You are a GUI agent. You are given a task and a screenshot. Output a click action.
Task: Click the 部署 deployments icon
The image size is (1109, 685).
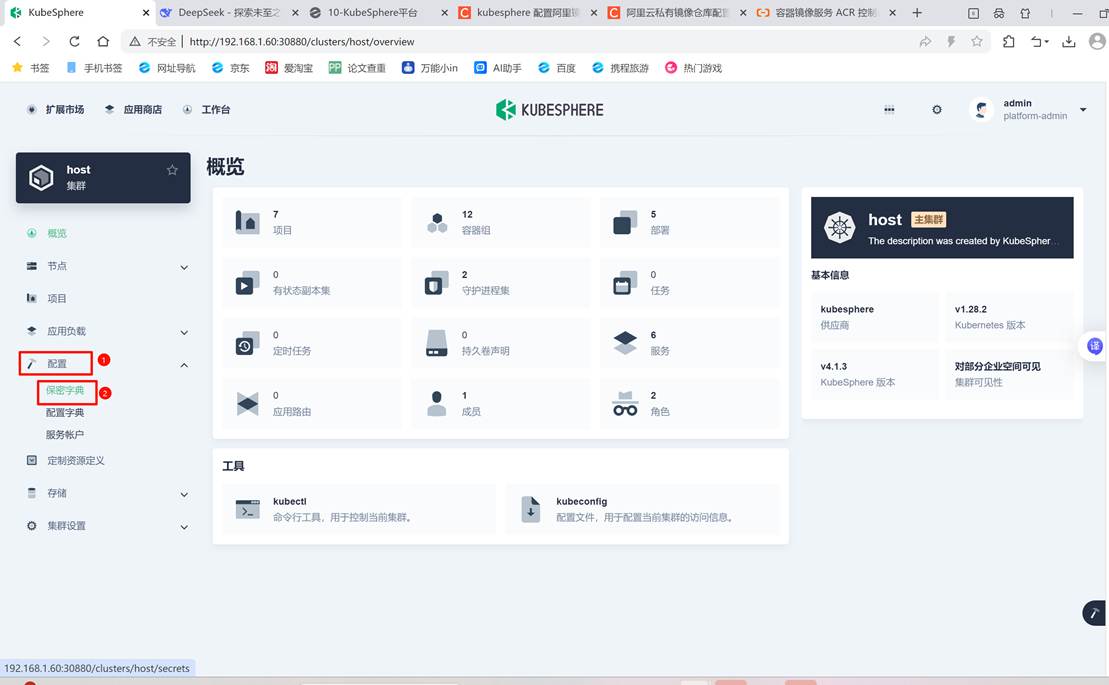tap(625, 222)
